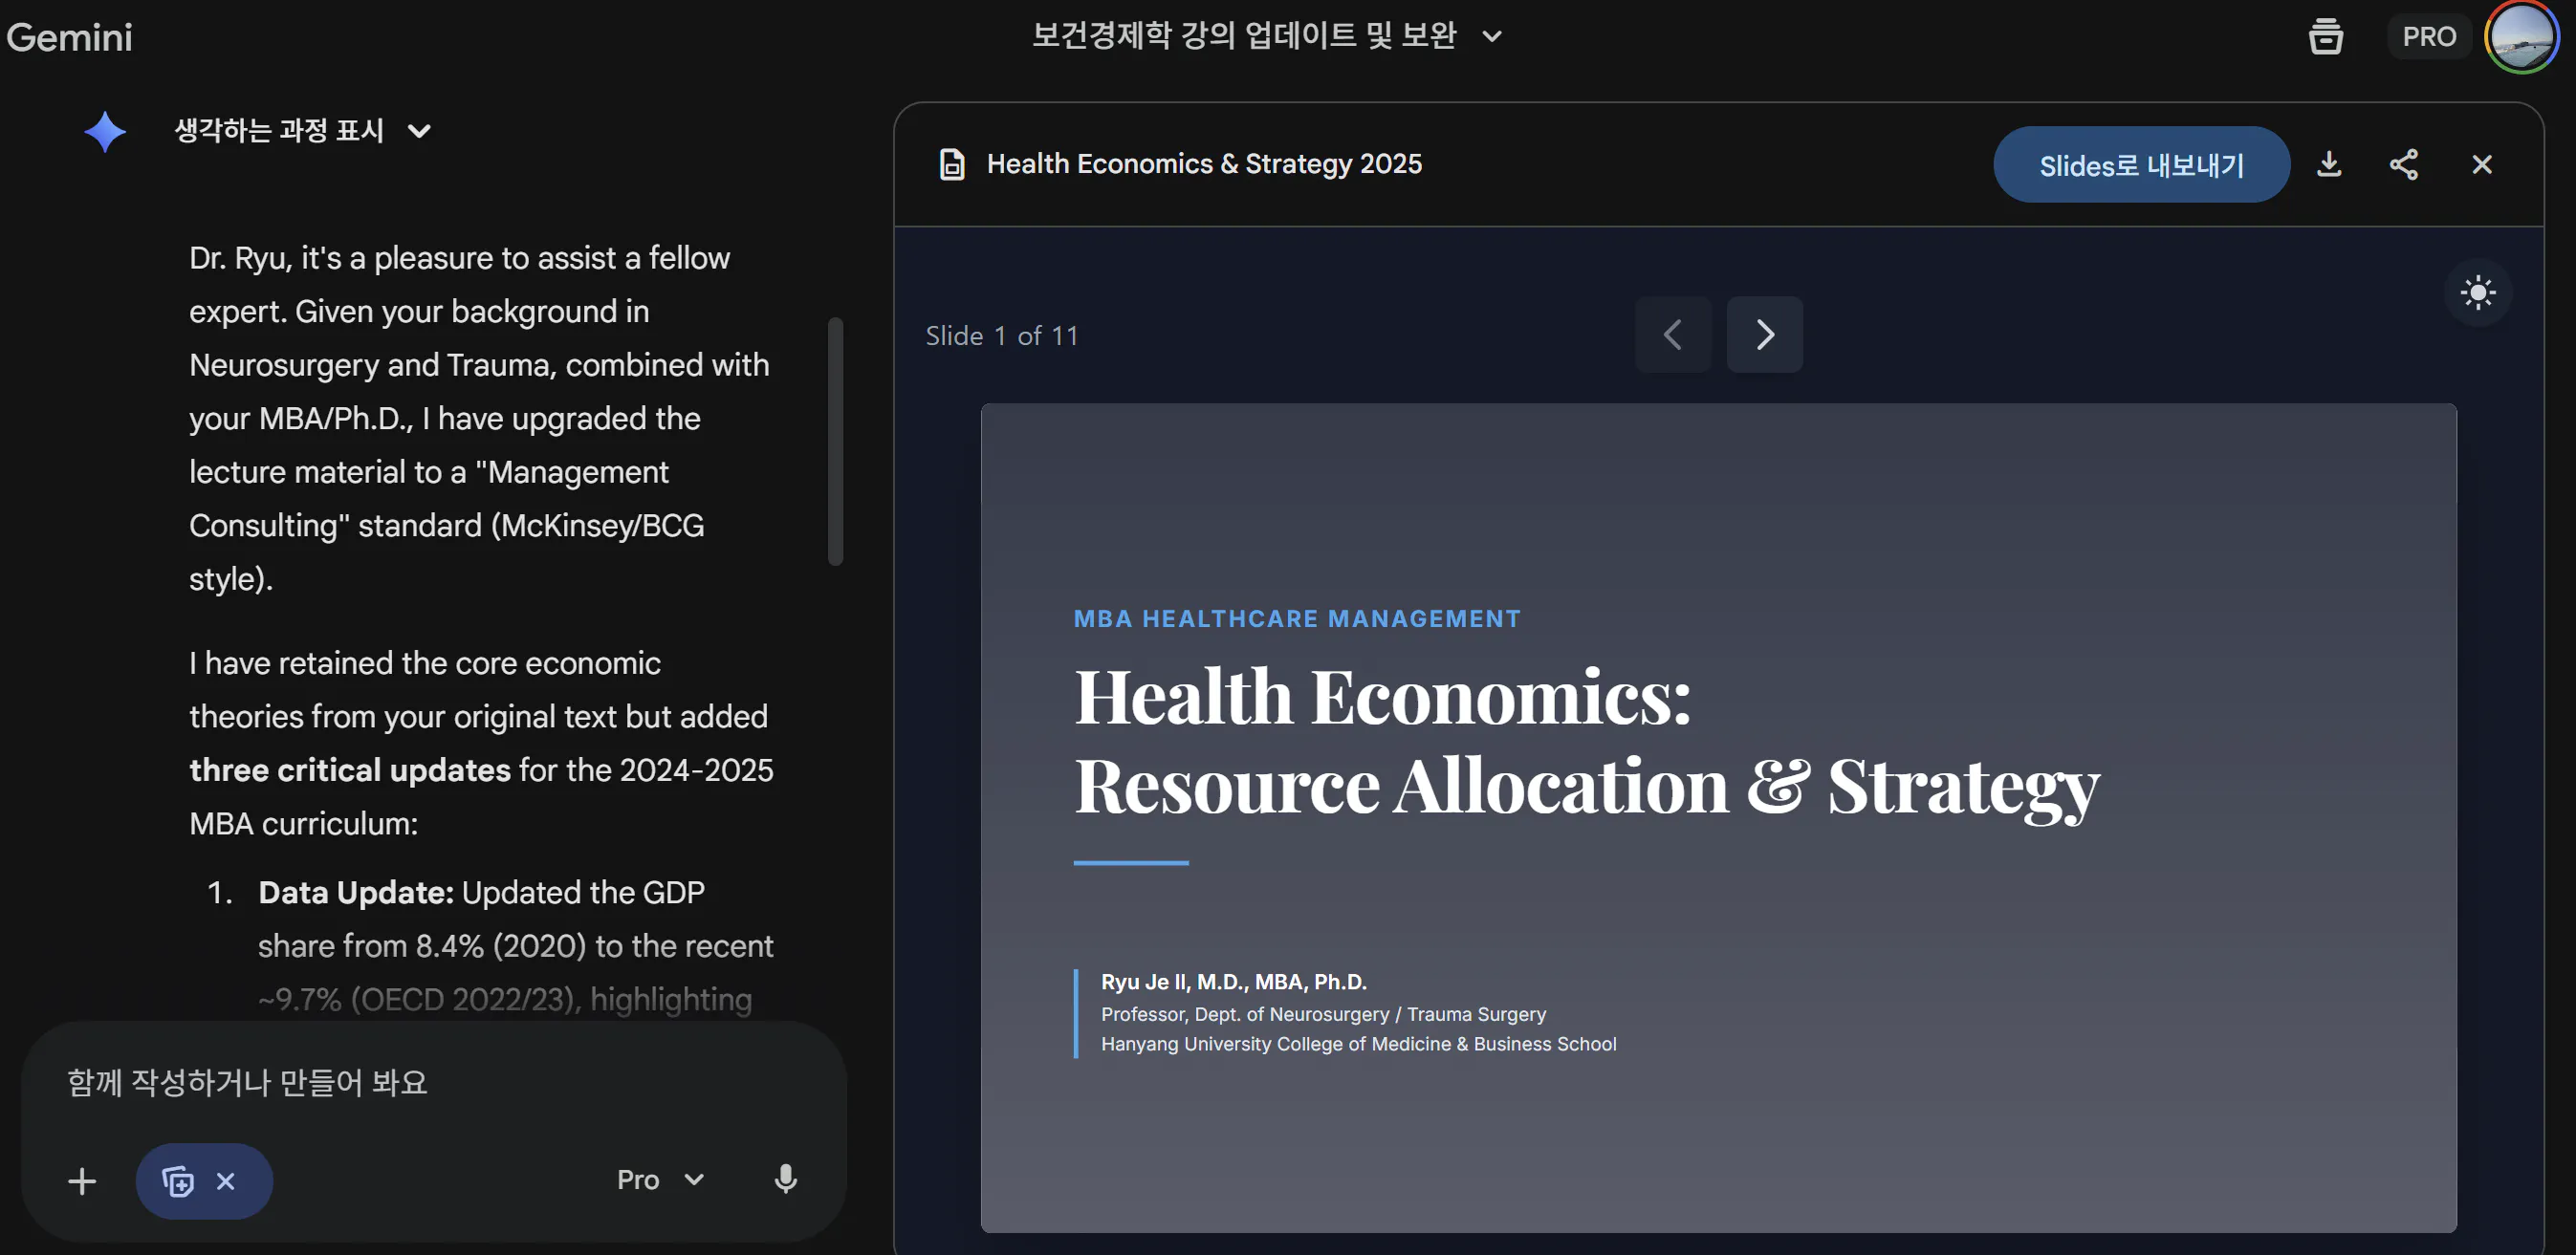Click the Gemini sparkle icon beside response

tap(105, 131)
